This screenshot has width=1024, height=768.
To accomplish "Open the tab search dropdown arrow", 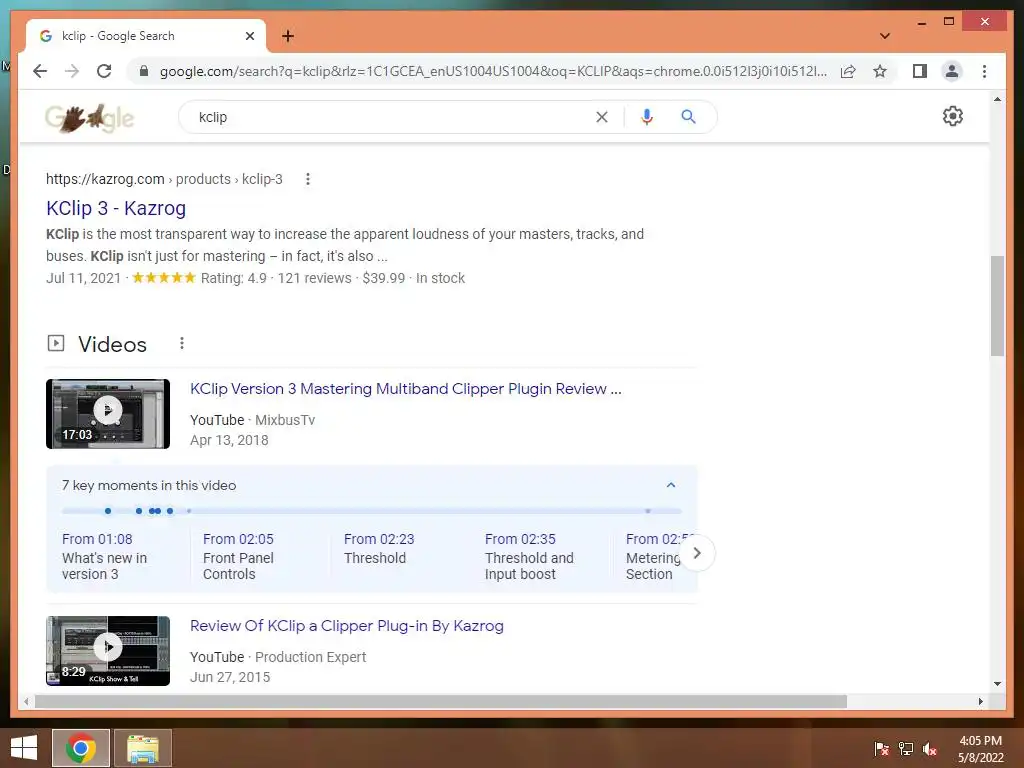I will pyautogui.click(x=885, y=36).
